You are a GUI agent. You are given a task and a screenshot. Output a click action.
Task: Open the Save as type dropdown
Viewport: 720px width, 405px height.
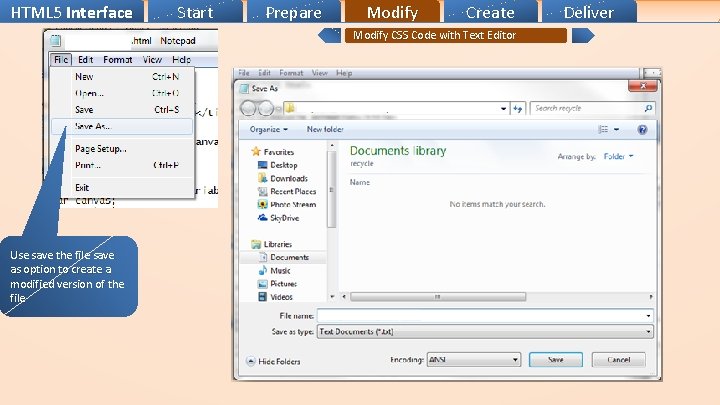click(485, 332)
